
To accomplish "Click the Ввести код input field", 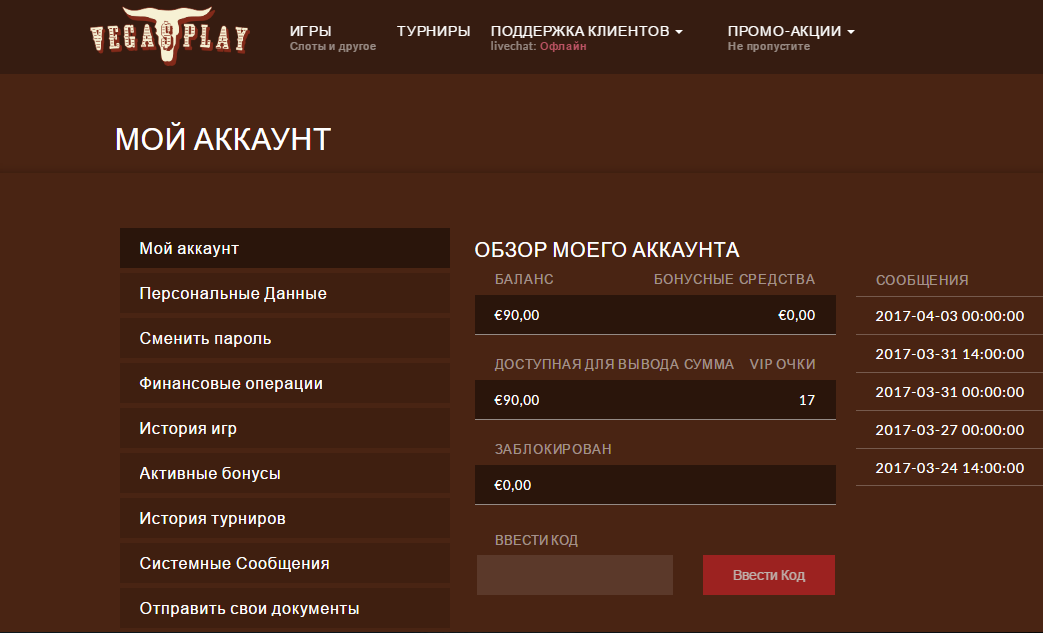I will 575,575.
